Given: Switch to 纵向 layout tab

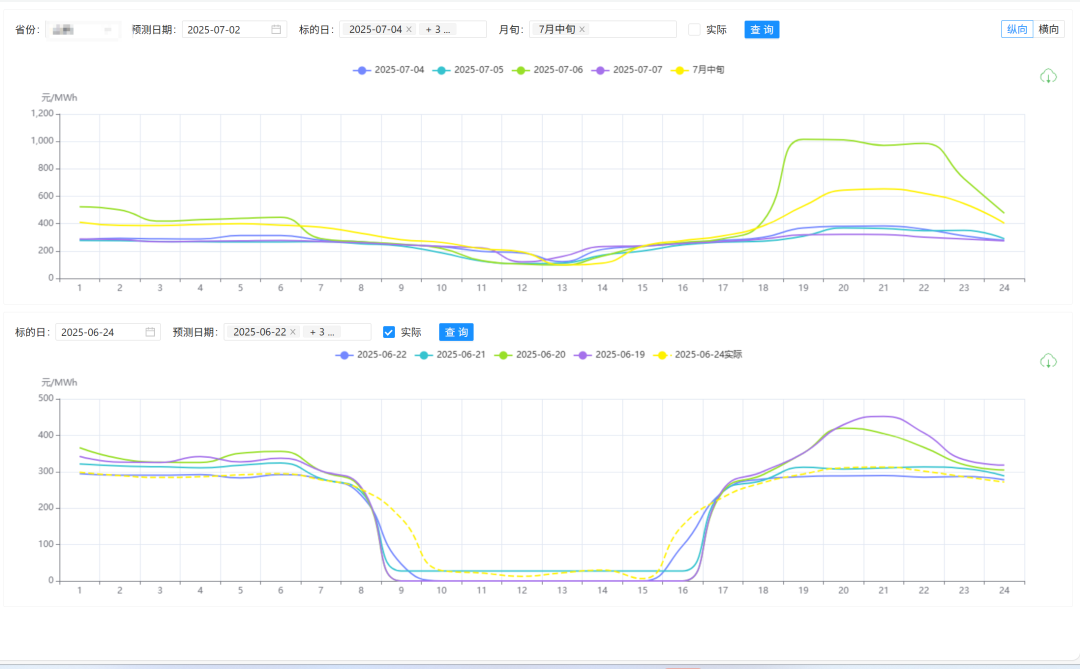Looking at the screenshot, I should click(1016, 29).
